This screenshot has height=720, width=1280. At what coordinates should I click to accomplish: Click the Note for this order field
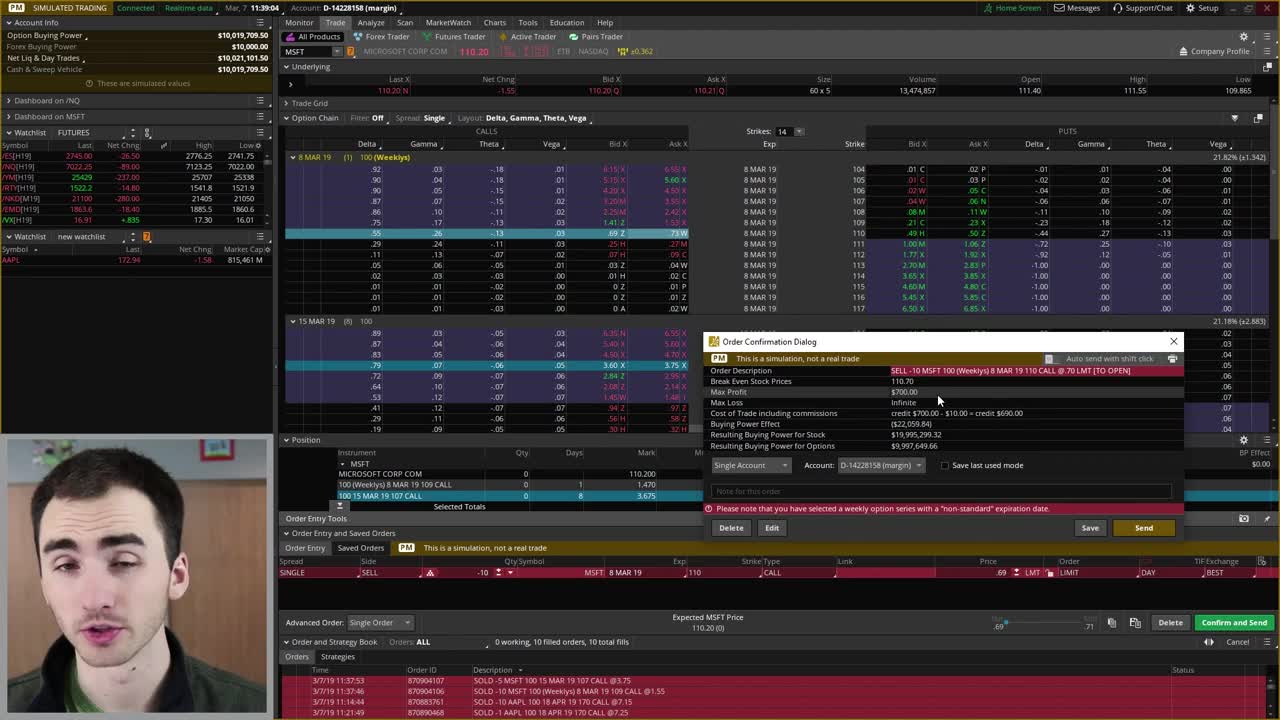coord(940,491)
